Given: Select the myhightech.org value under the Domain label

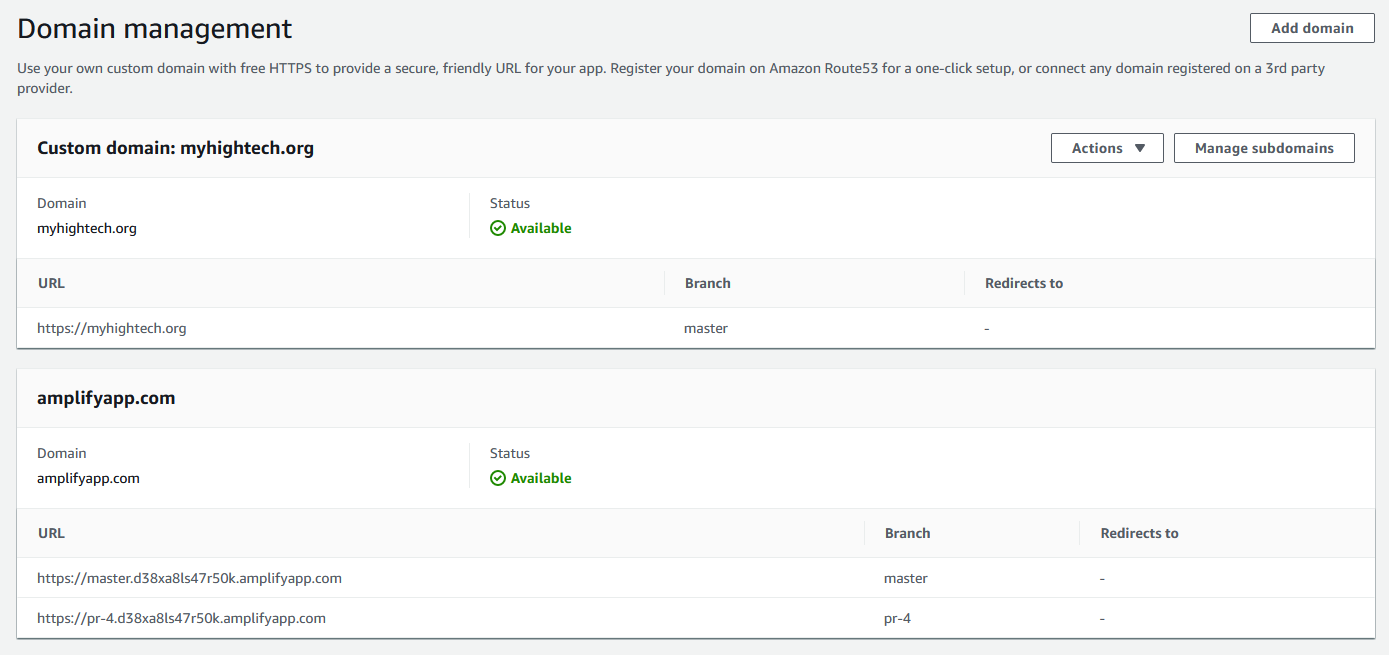Looking at the screenshot, I should pyautogui.click(x=87, y=228).
